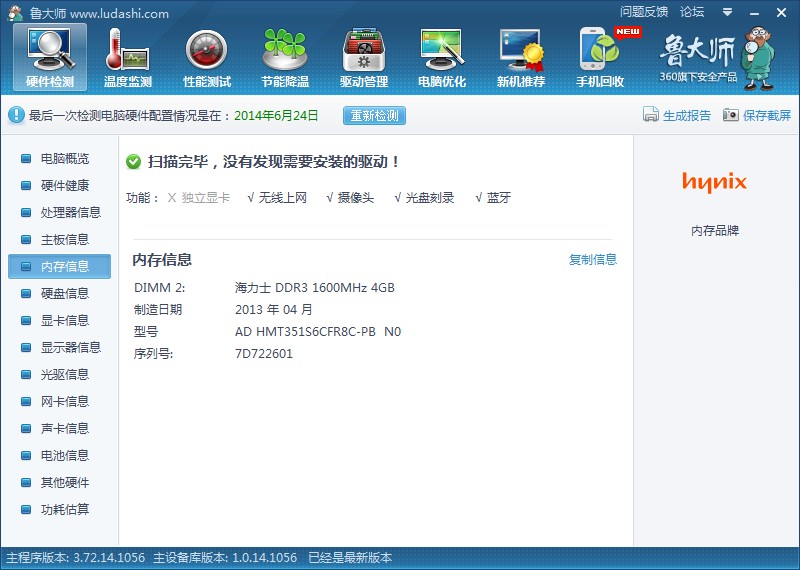This screenshot has height=570, width=800.
Task: Click the app icon in title bar
Action: pos(15,13)
